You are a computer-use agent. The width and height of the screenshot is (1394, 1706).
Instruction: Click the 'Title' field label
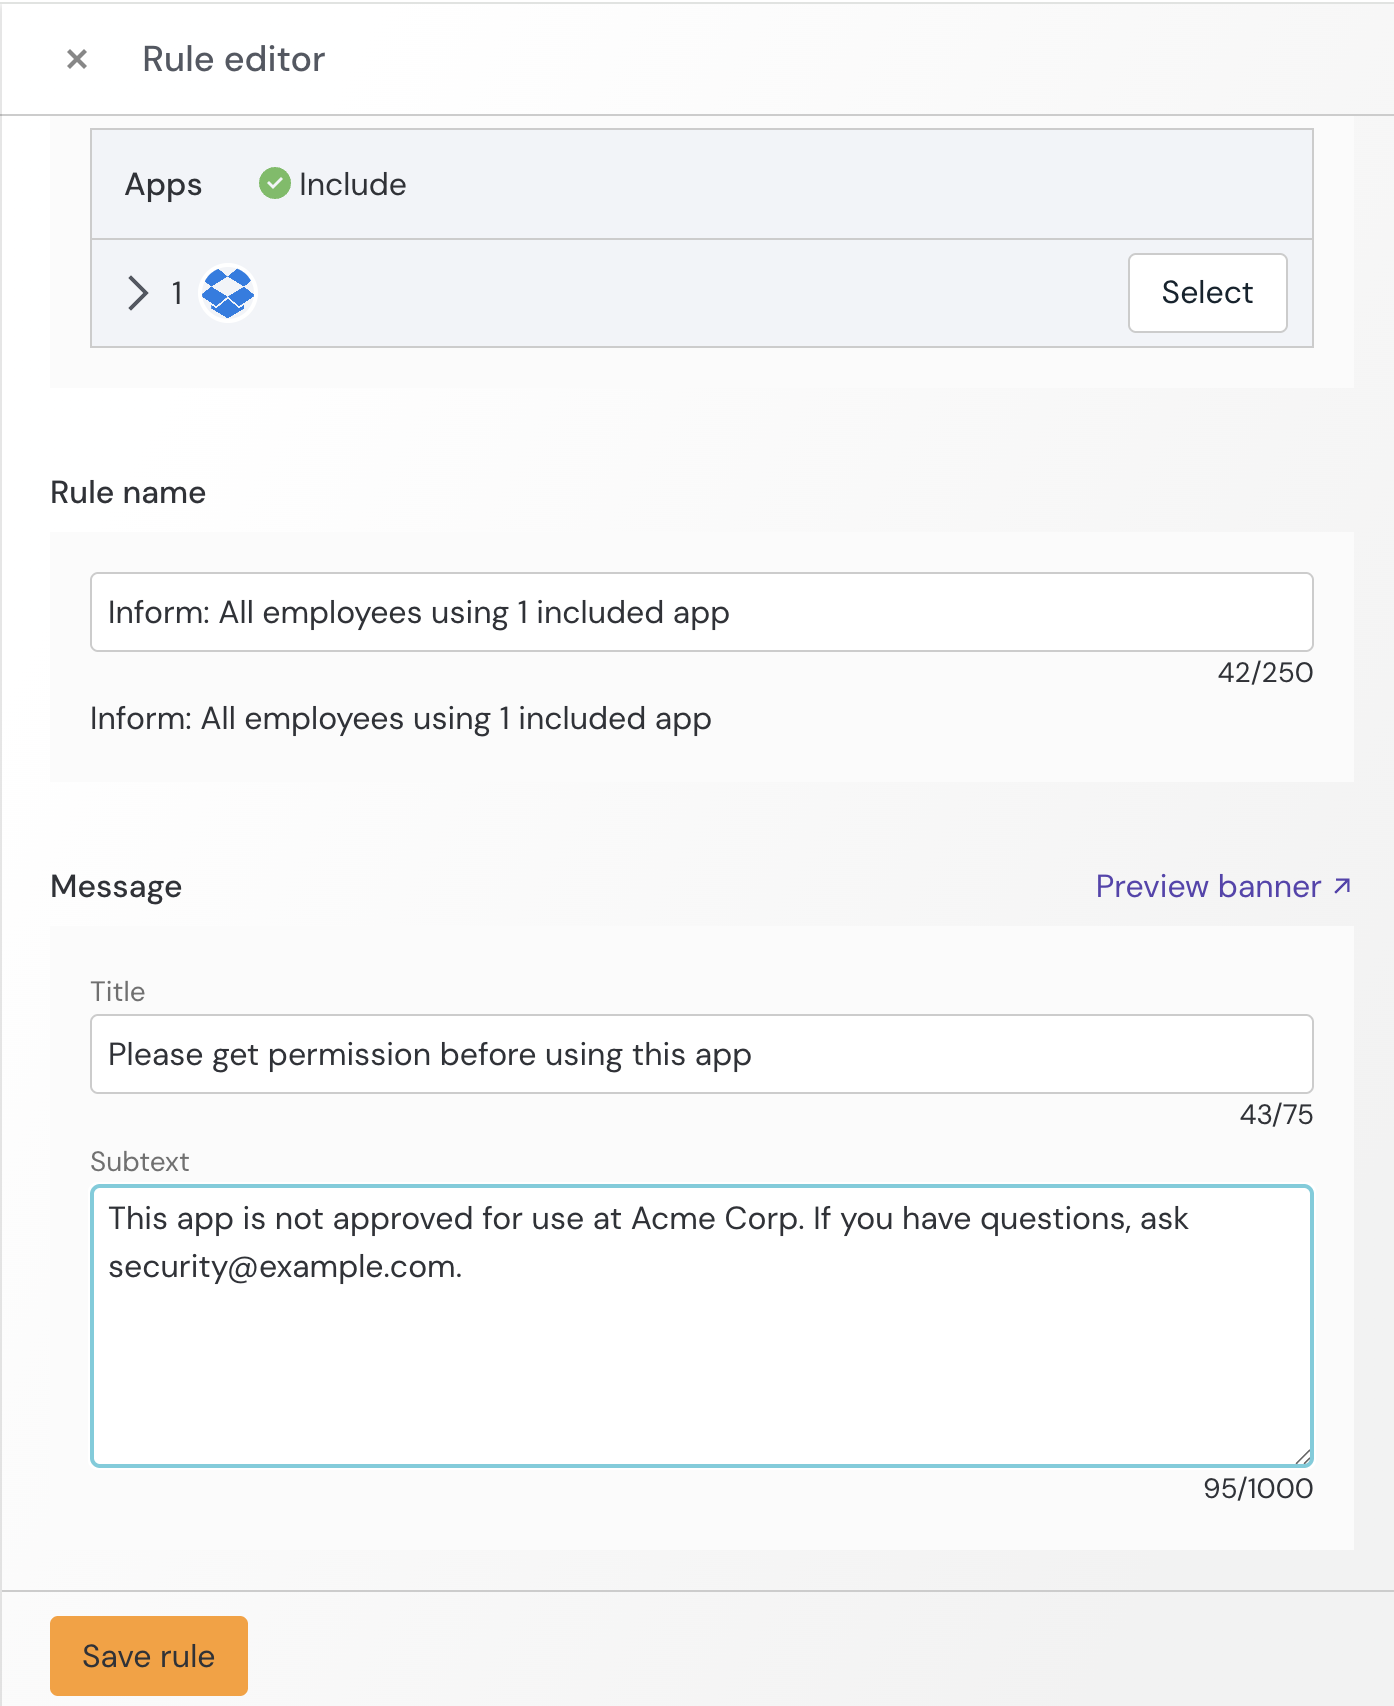pyautogui.click(x=118, y=991)
